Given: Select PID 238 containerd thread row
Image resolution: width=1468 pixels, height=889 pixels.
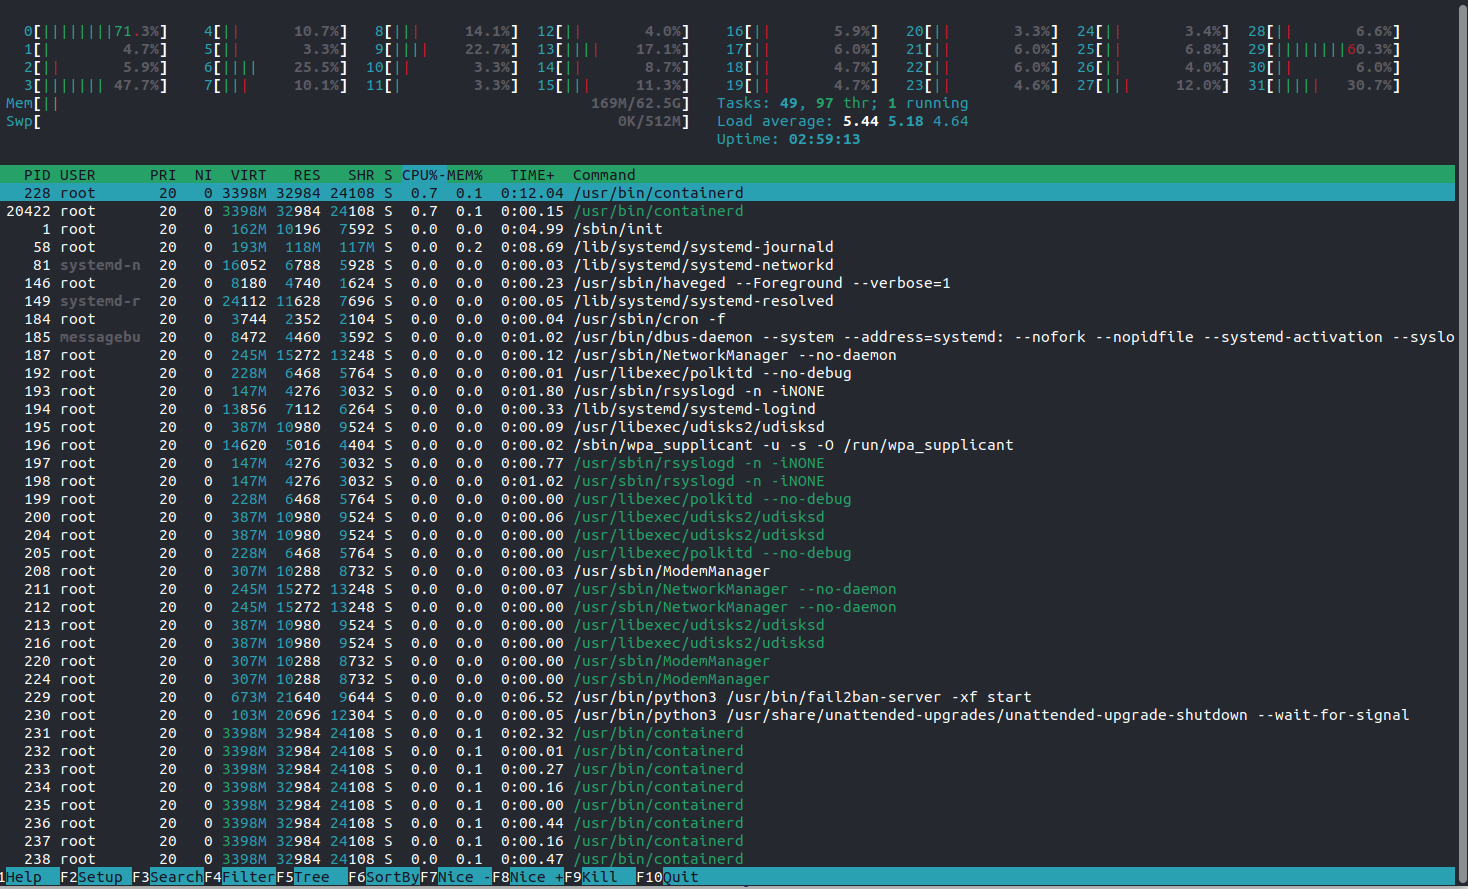Looking at the screenshot, I should pos(727,859).
